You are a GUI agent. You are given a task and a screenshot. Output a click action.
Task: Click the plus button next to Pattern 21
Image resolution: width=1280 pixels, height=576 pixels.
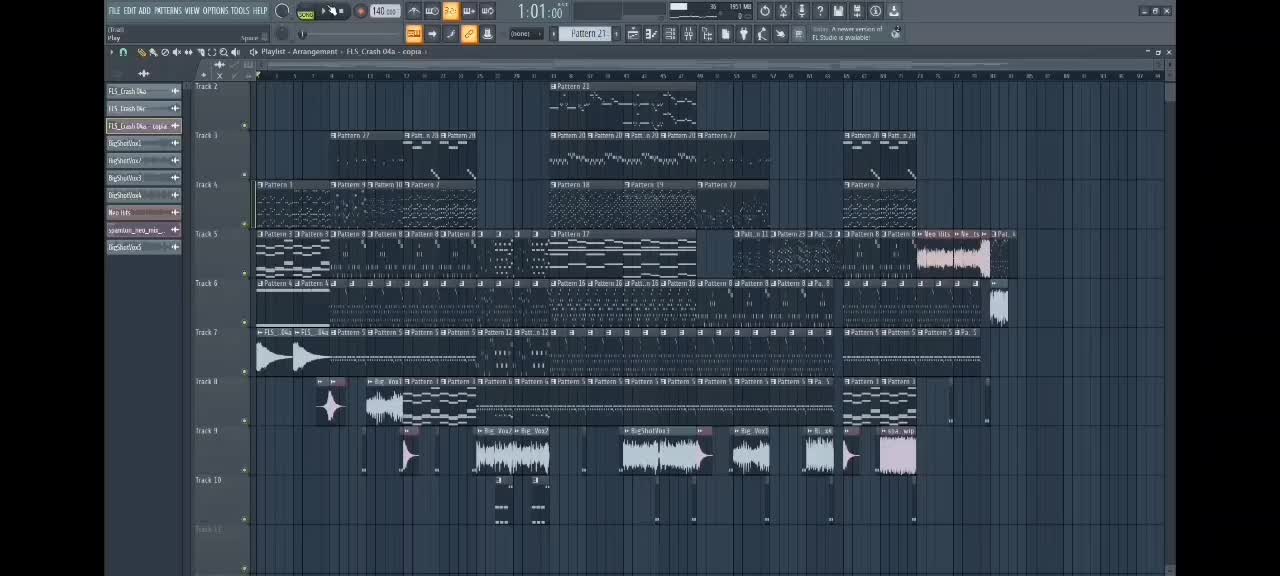[616, 34]
